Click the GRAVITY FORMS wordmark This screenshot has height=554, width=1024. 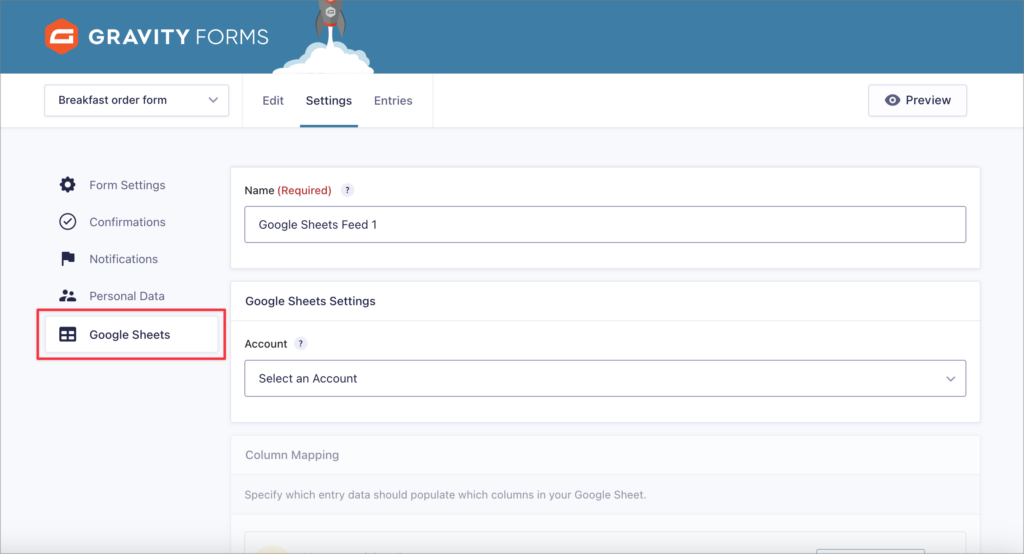(178, 37)
